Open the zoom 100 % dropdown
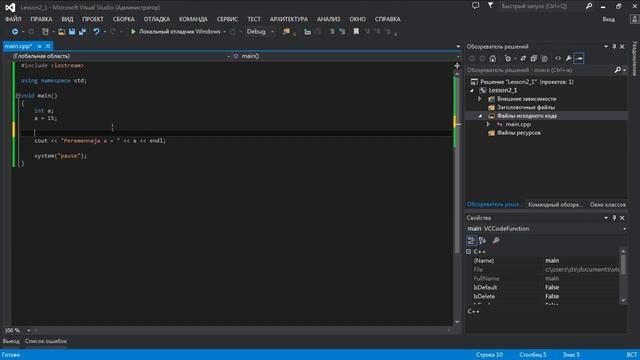The image size is (640, 360). pos(28,330)
